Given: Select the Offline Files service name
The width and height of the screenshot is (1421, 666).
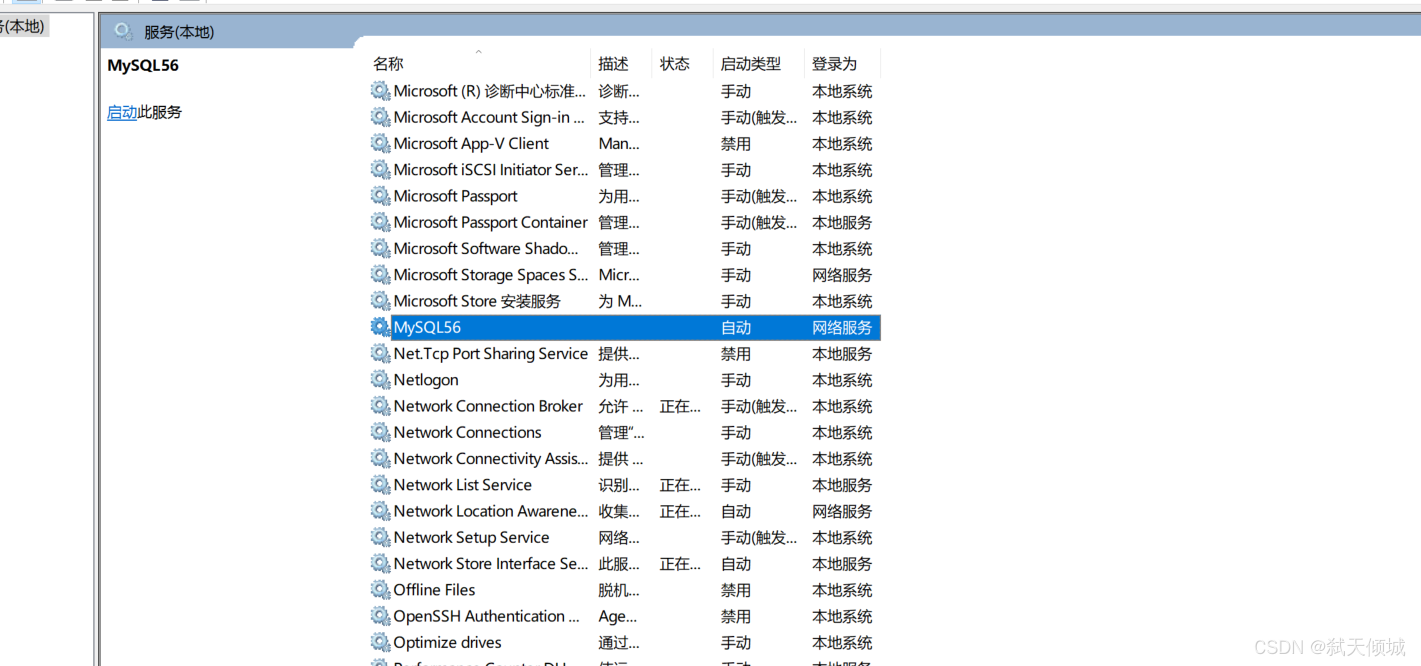Looking at the screenshot, I should click(434, 590).
